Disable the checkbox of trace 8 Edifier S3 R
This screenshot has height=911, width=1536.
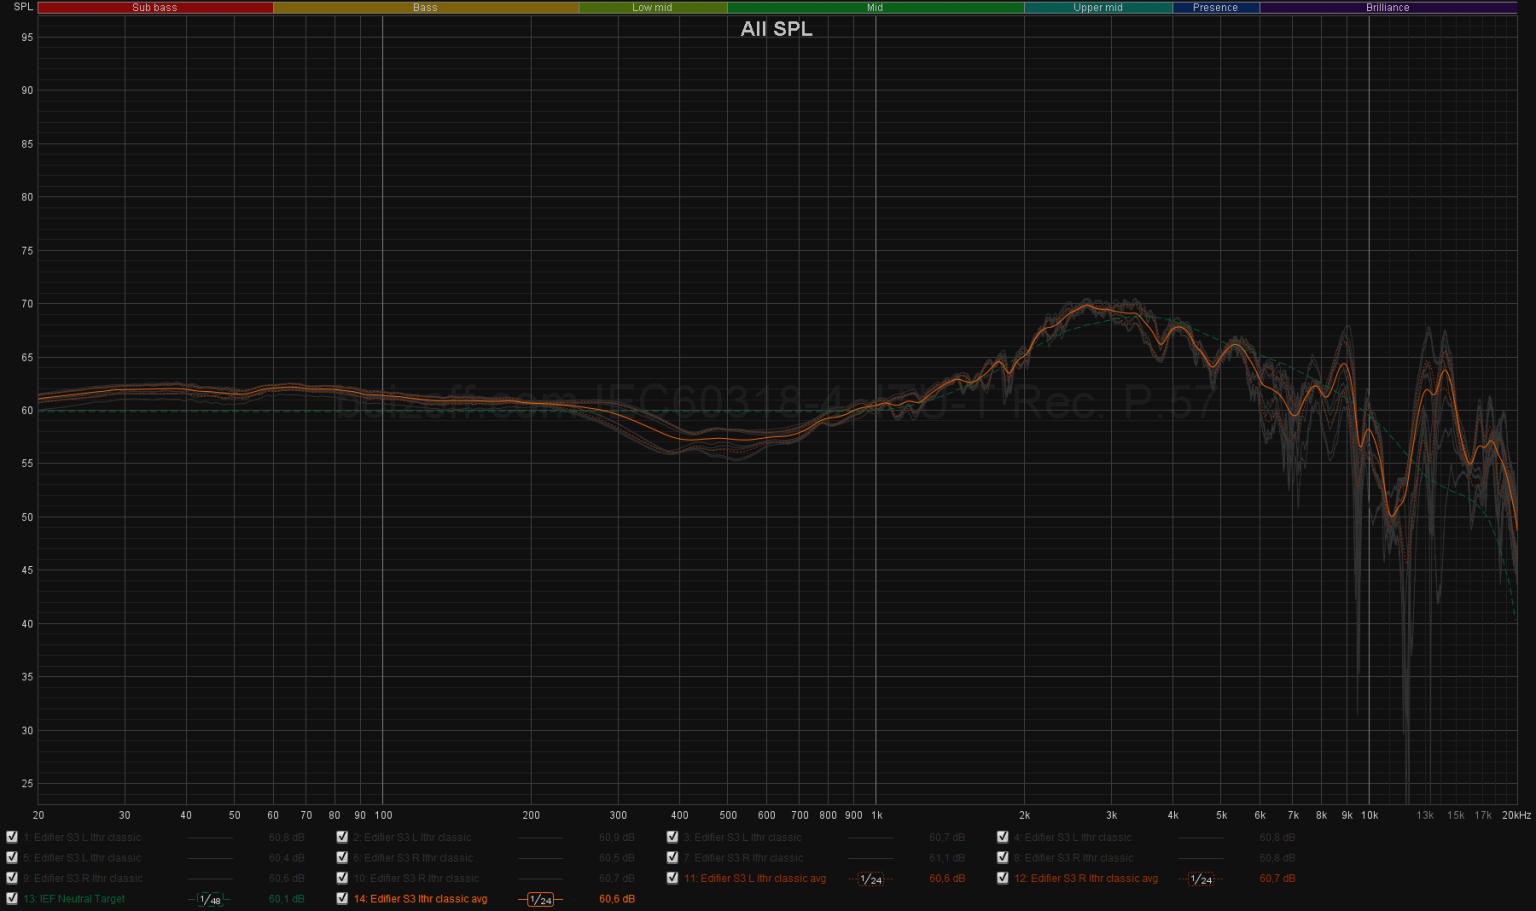(1002, 857)
